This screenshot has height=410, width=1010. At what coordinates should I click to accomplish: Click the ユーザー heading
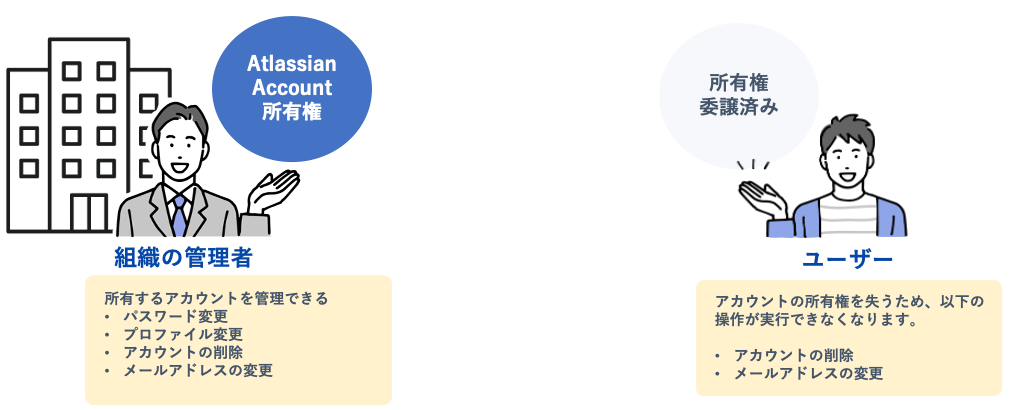[x=847, y=259]
